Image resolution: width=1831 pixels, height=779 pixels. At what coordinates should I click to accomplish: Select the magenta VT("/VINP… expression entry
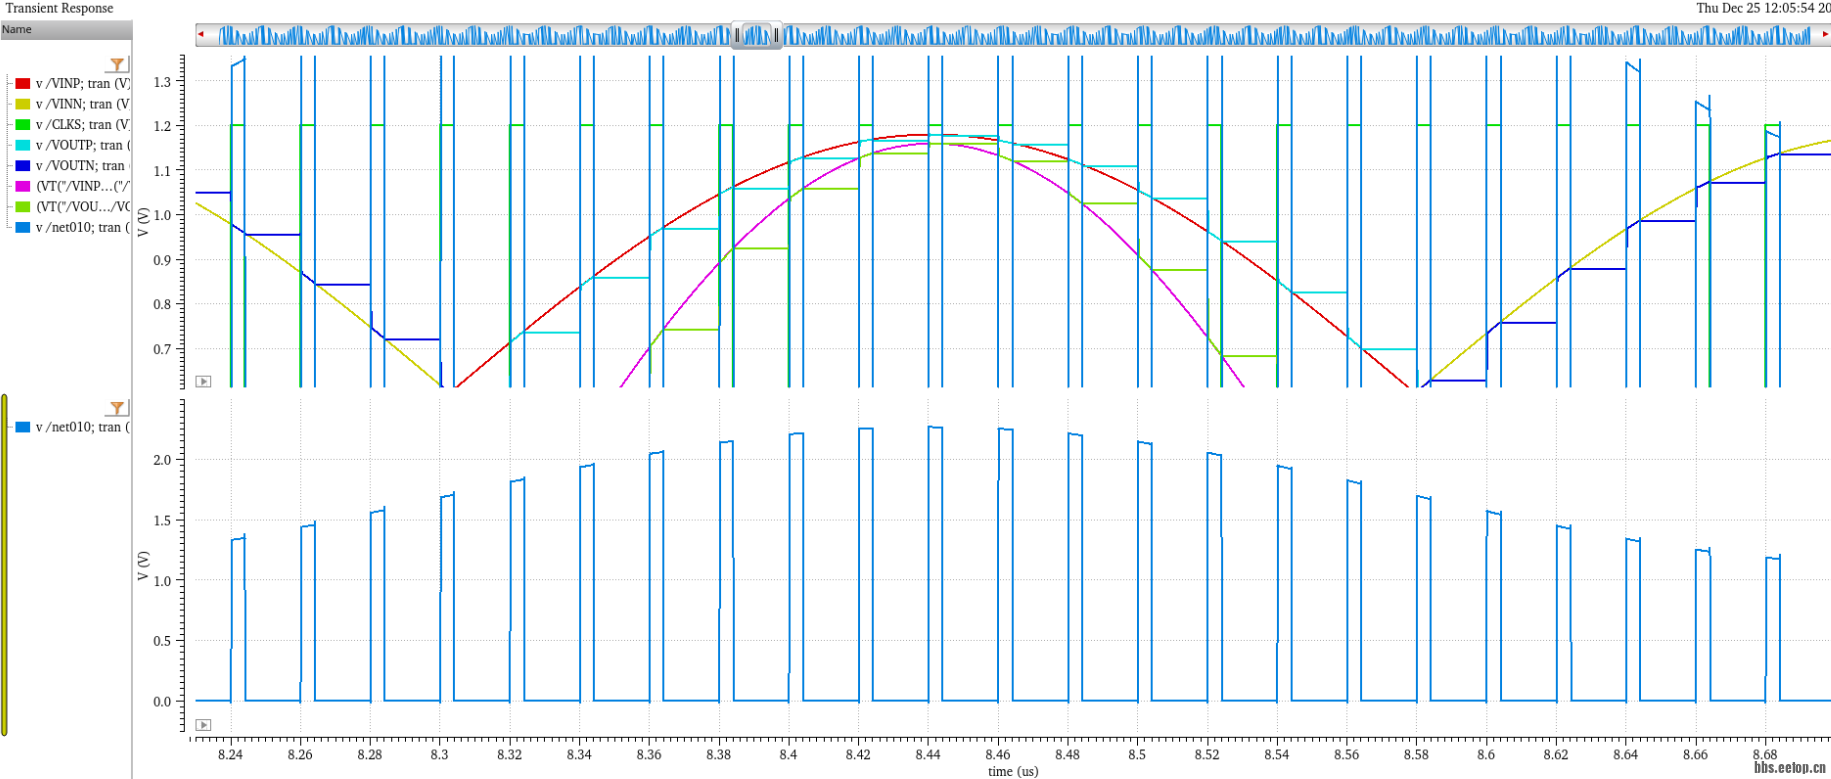point(82,186)
